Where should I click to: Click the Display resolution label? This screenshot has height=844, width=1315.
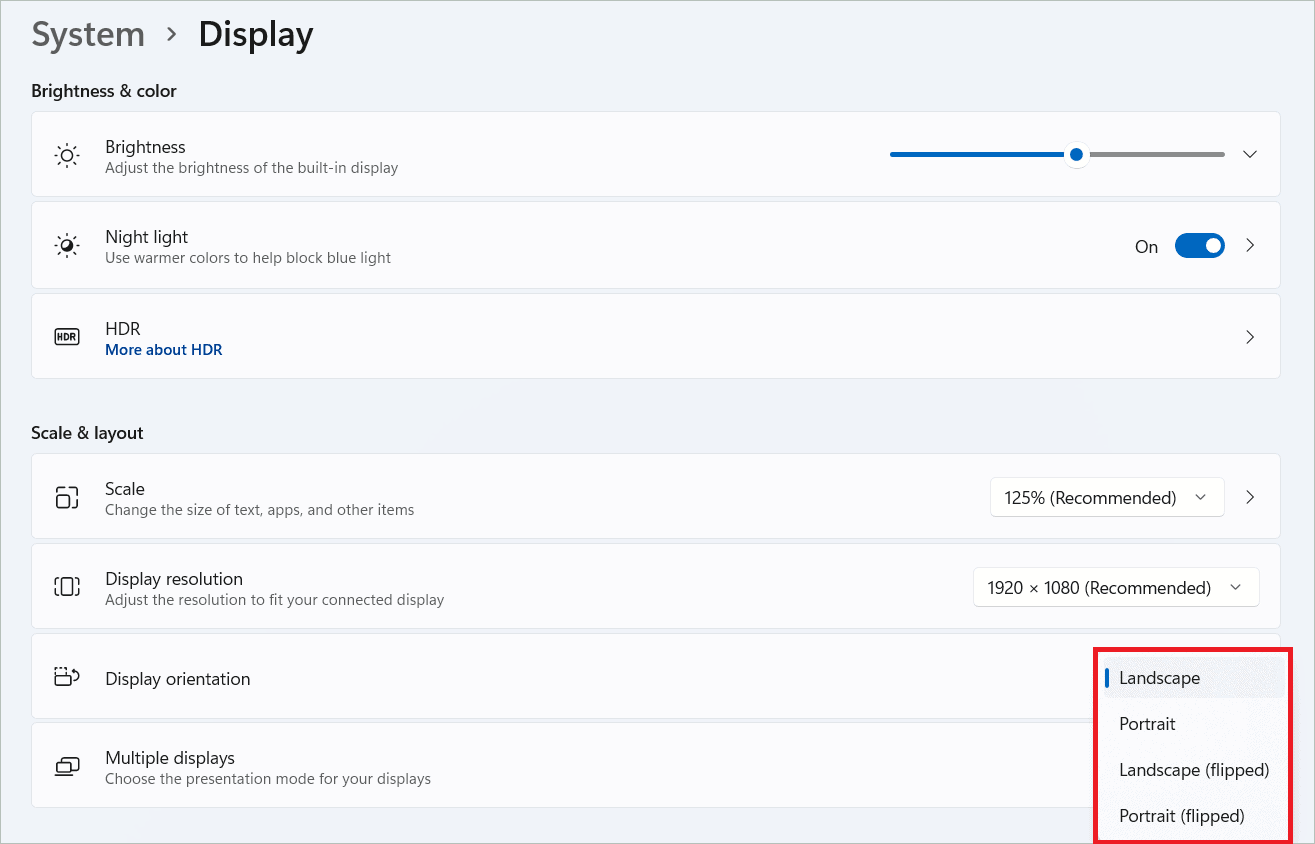pyautogui.click(x=174, y=579)
